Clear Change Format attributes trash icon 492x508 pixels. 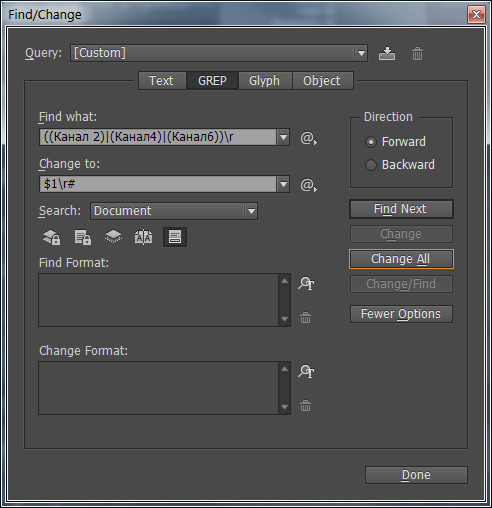point(305,406)
